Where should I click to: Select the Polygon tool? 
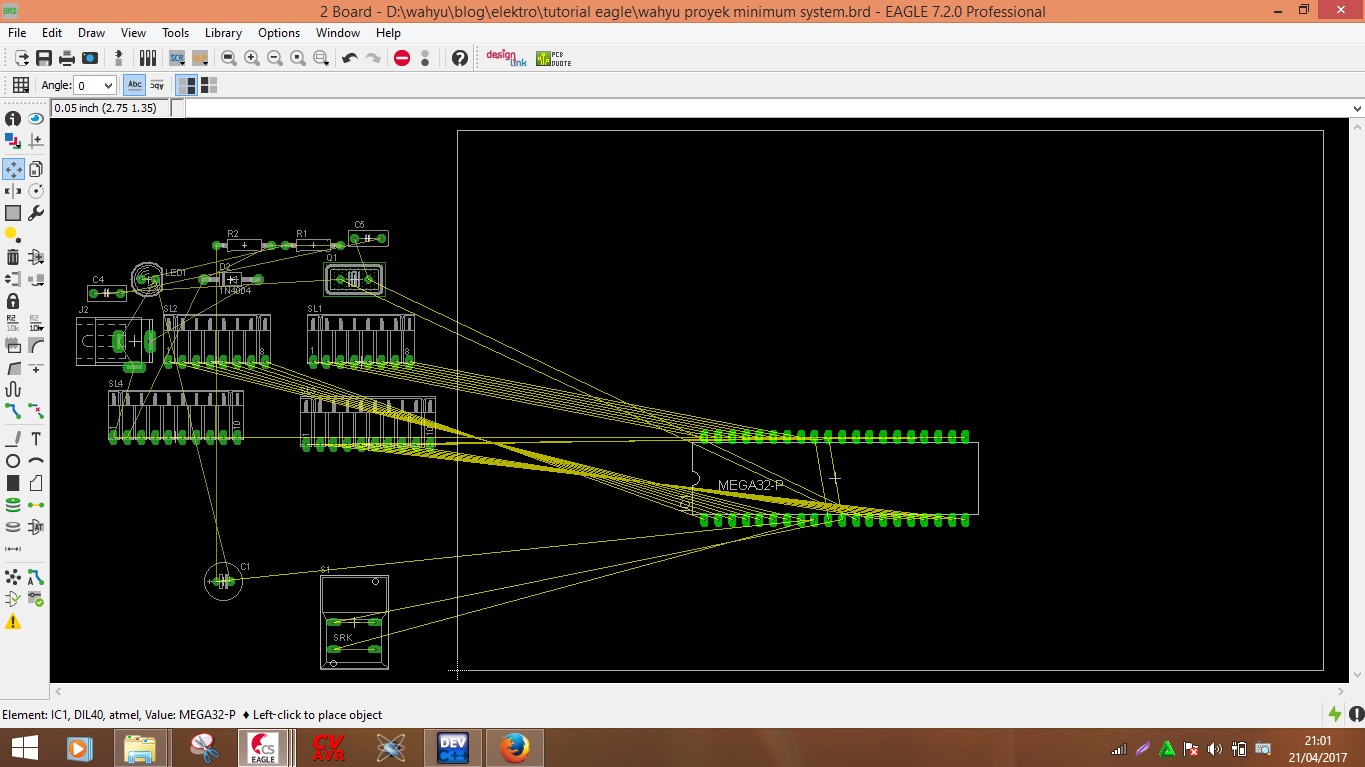tap(36, 483)
